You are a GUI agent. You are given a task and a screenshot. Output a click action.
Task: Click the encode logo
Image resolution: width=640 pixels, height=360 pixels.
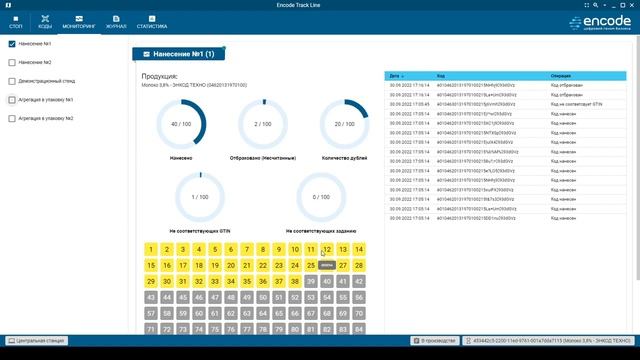600,22
